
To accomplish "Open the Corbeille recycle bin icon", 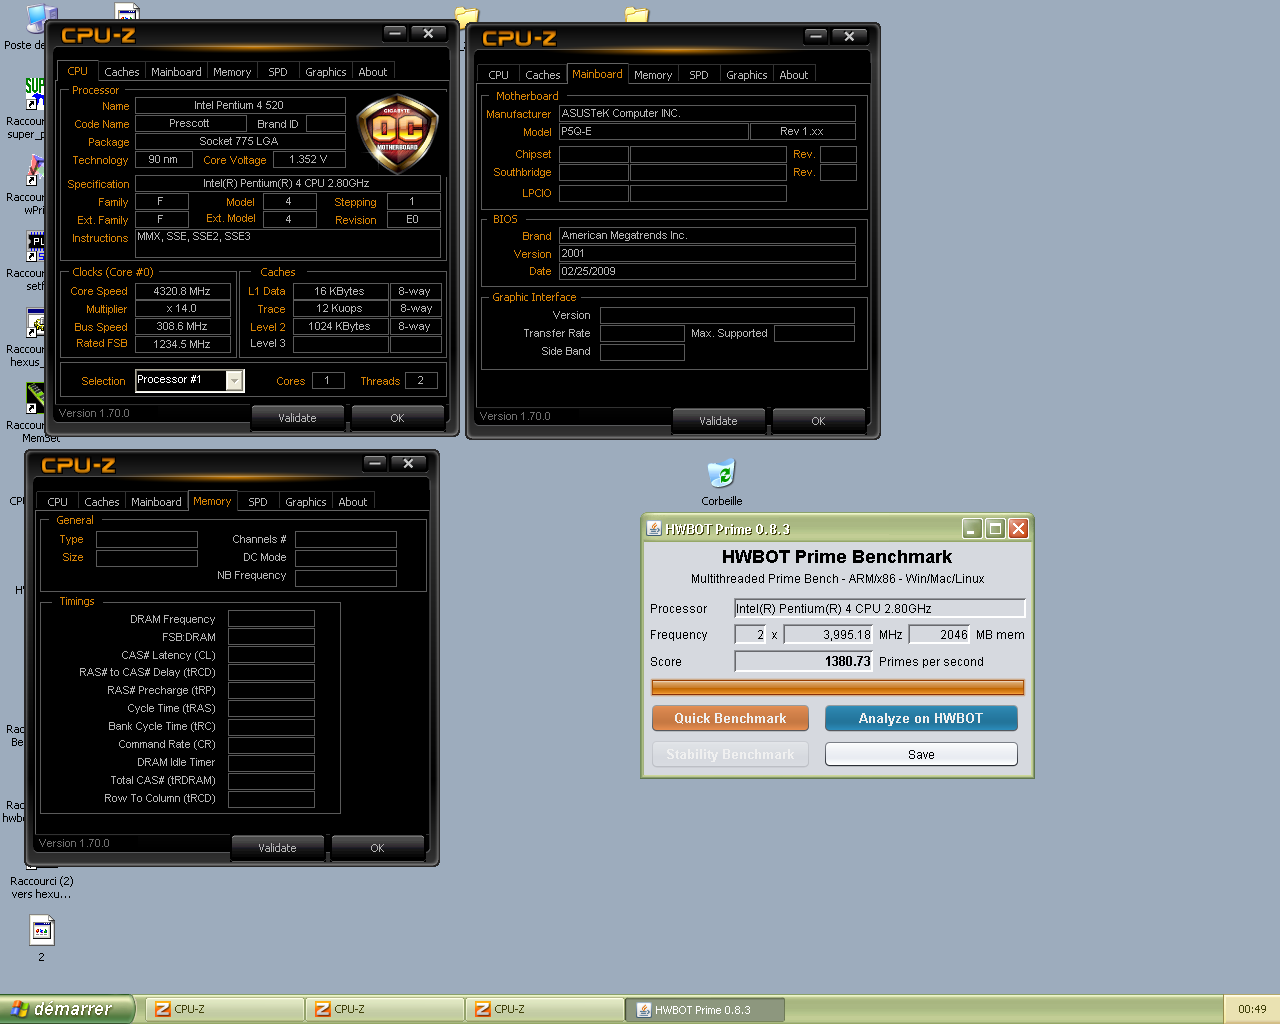I will 721,474.
